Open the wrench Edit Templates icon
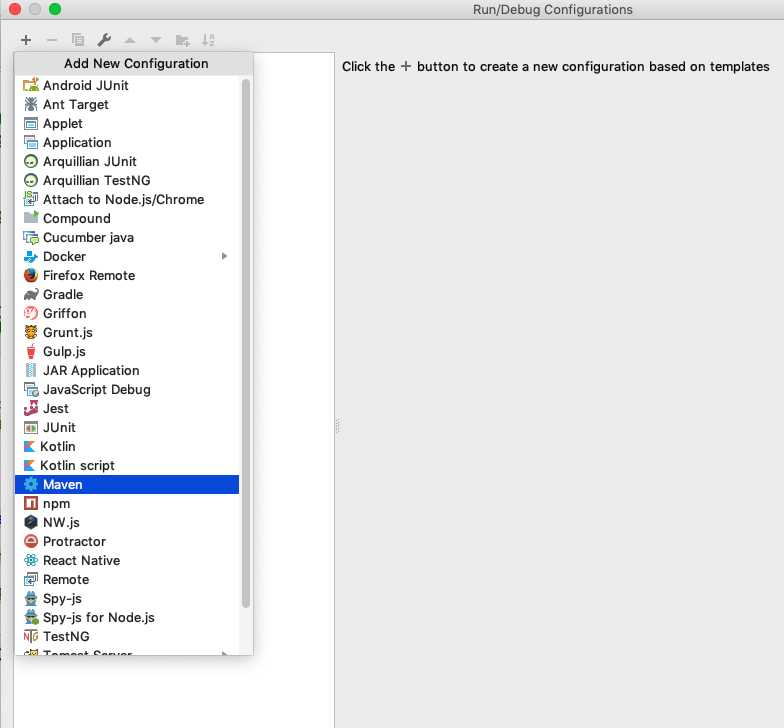This screenshot has height=728, width=784. point(104,40)
